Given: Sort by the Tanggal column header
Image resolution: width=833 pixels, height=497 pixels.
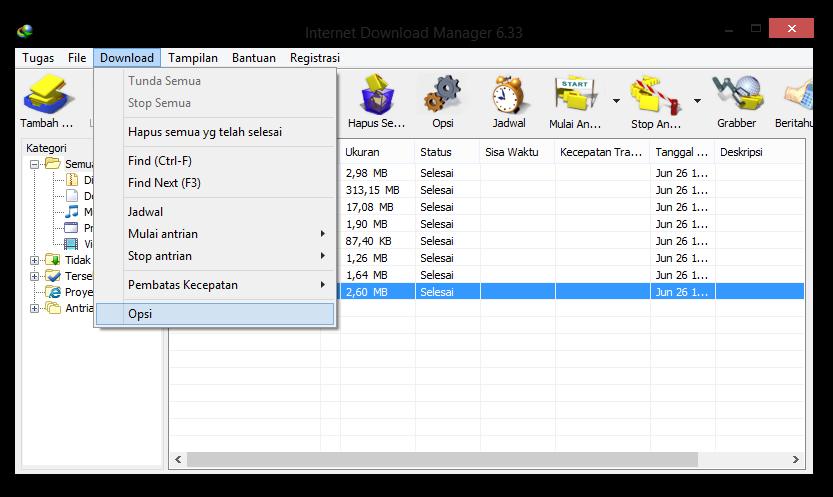Looking at the screenshot, I should [683, 152].
